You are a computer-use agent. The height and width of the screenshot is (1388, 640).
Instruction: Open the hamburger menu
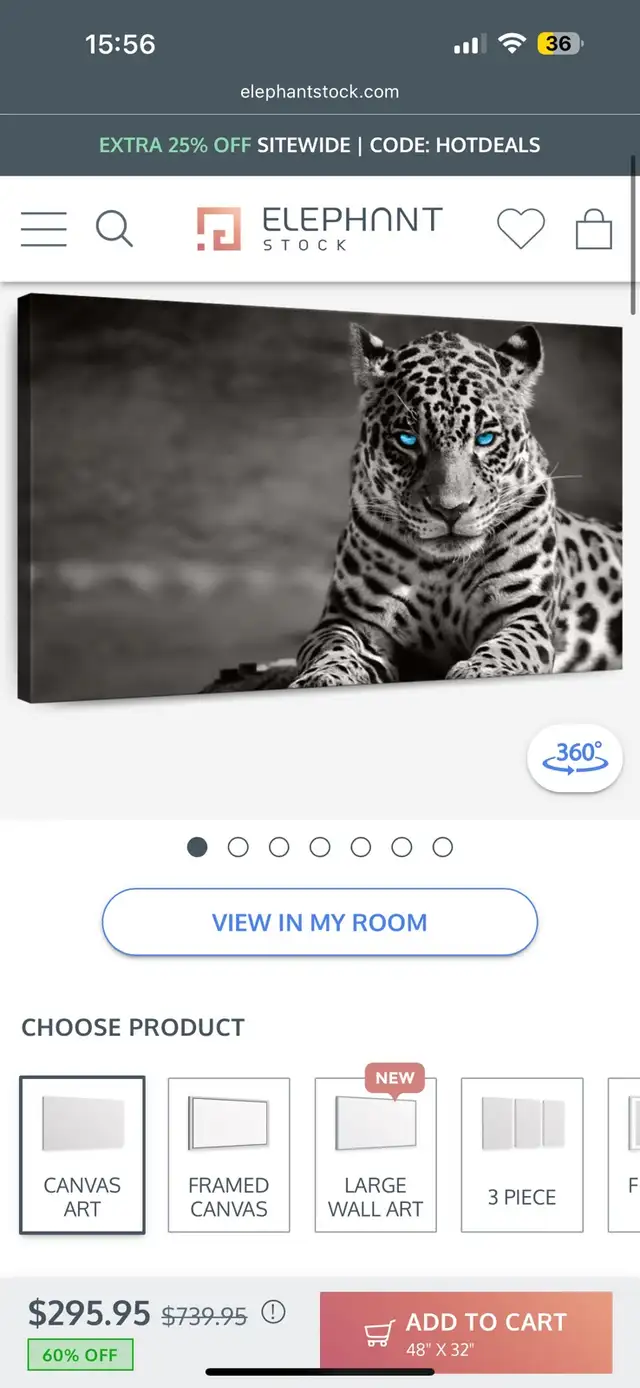pyautogui.click(x=44, y=229)
